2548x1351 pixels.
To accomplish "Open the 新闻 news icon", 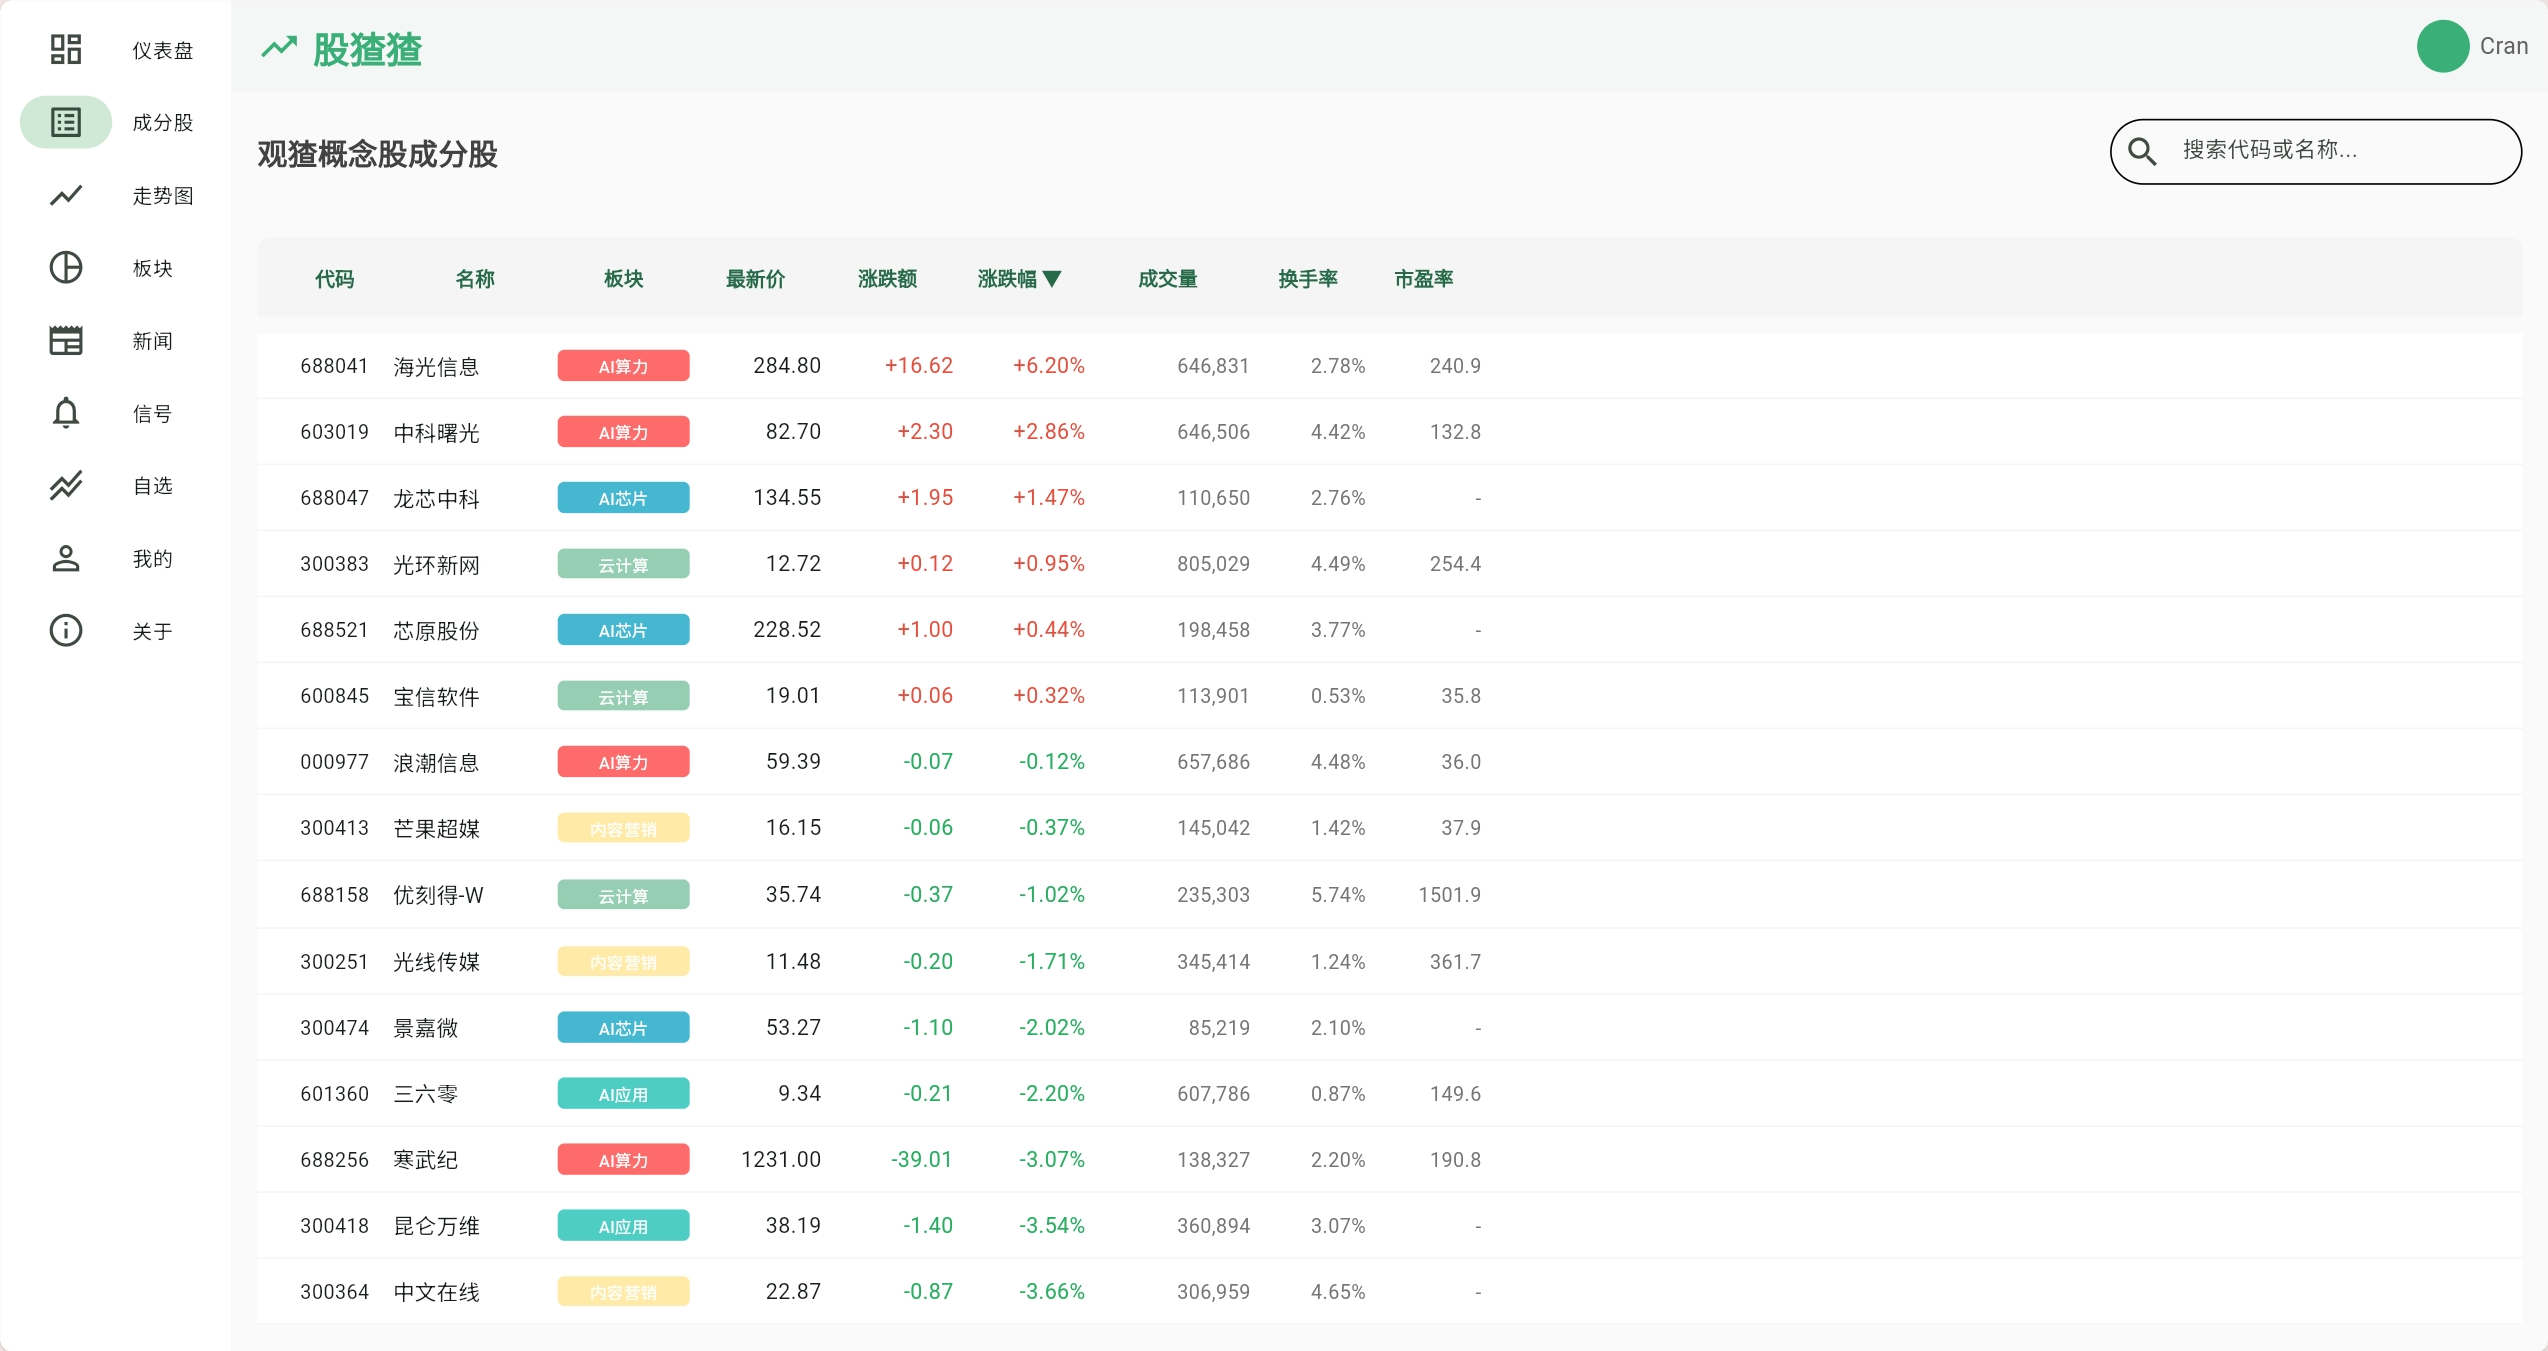I will pyautogui.click(x=66, y=340).
